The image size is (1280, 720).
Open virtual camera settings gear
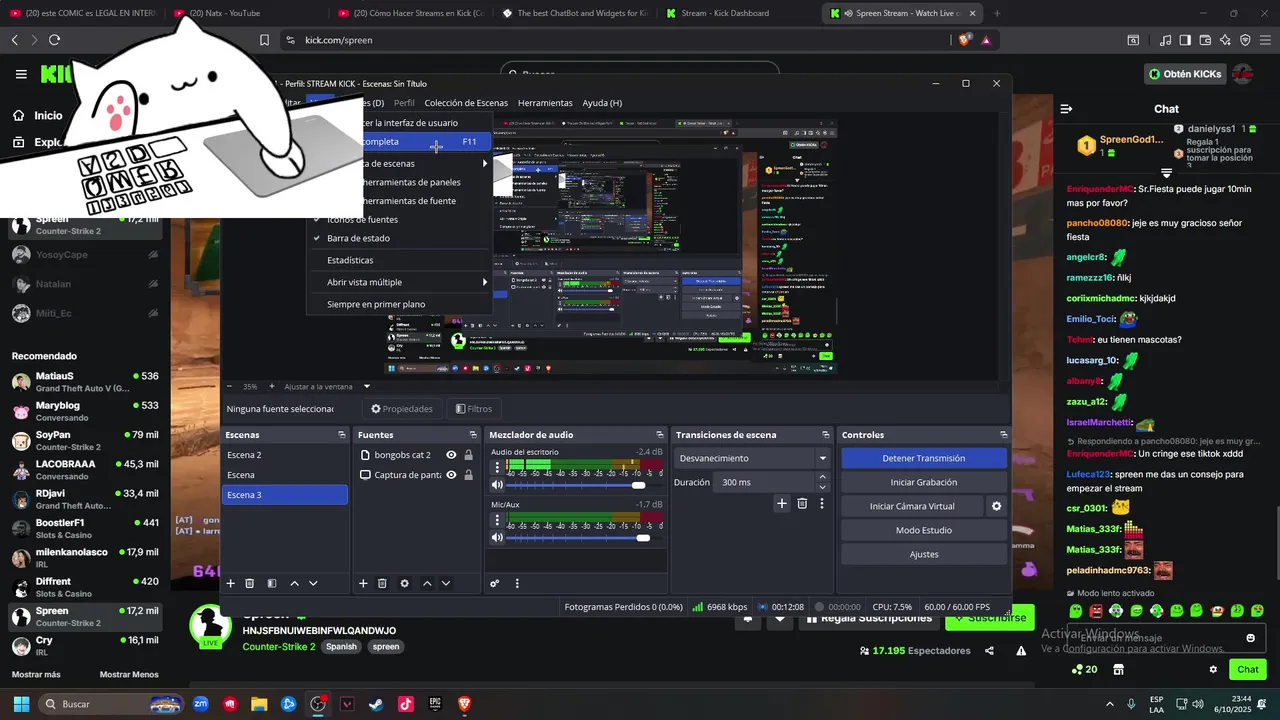[x=996, y=506]
